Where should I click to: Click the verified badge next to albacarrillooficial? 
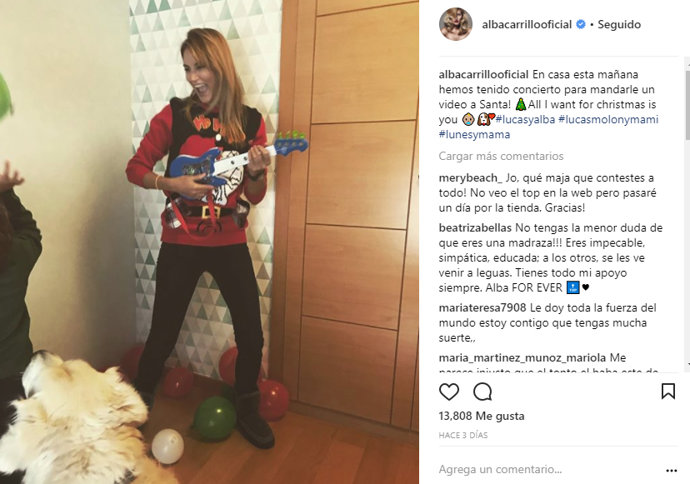pos(580,24)
